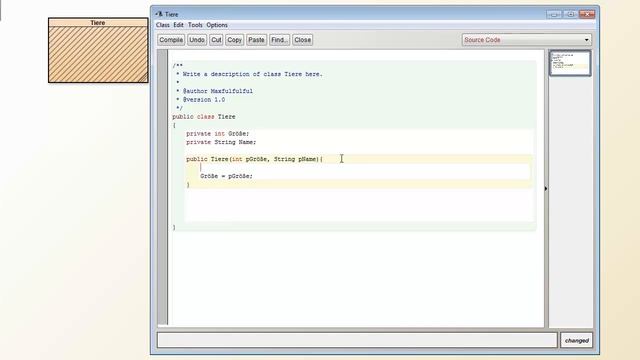640x360 pixels.
Task: Click the BlueJ icon in title bar
Action: point(159,14)
